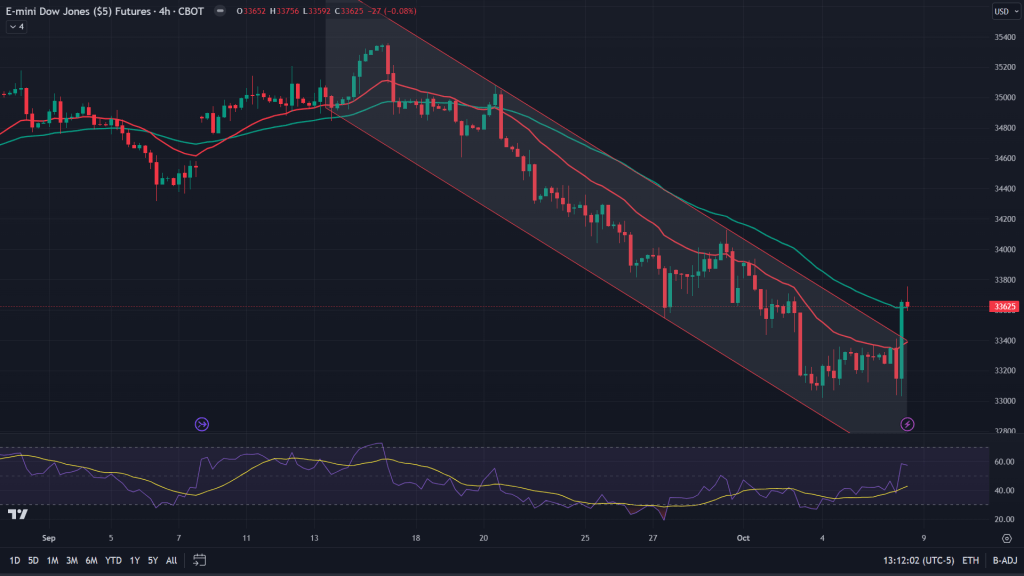Click the purple arrow marker near Sep 7
This screenshot has height=576, width=1024.
click(201, 424)
